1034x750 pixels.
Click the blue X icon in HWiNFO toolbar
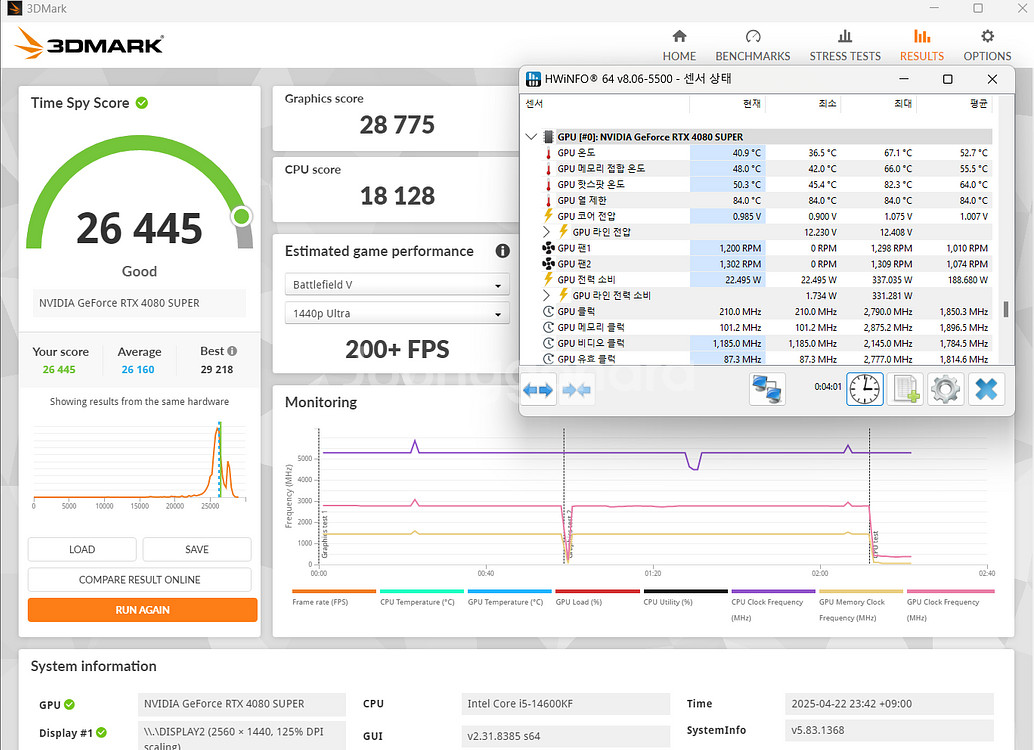point(986,389)
